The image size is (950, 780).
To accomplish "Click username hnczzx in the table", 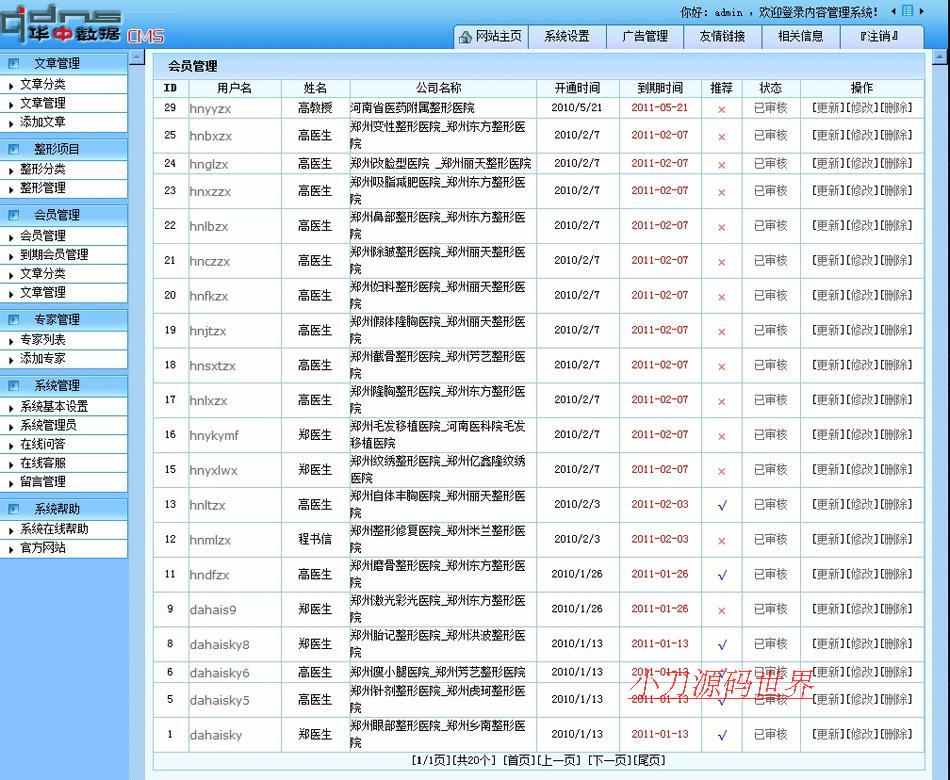I will 210,261.
